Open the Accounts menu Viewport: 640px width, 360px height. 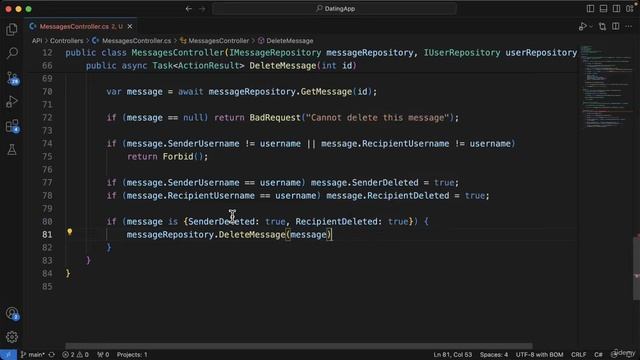click(x=12, y=313)
